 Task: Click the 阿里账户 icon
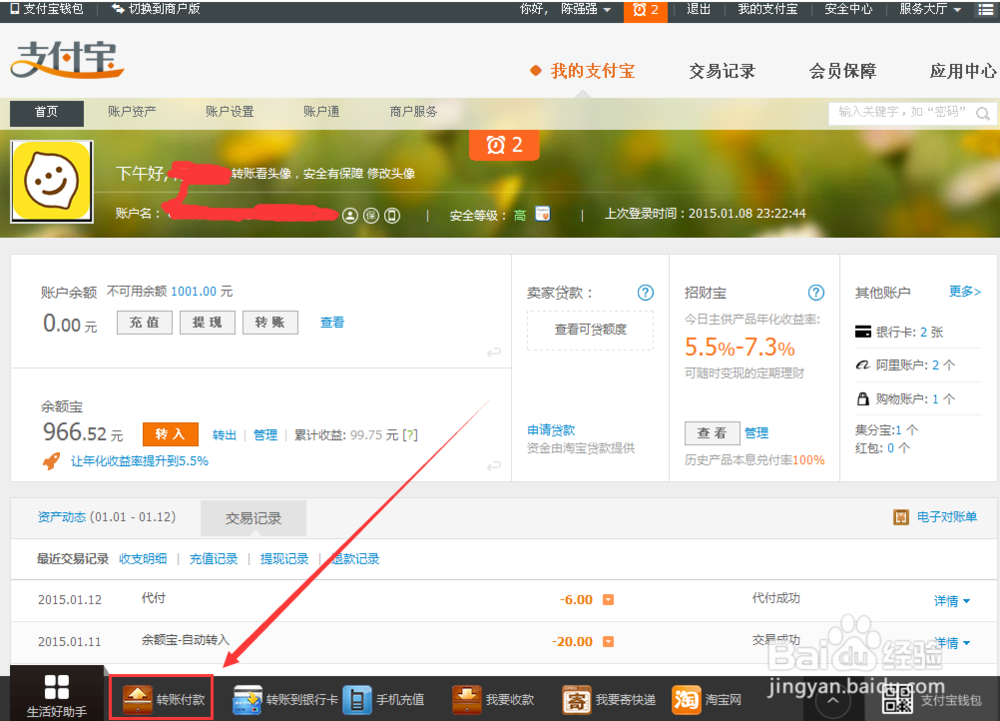(x=862, y=365)
